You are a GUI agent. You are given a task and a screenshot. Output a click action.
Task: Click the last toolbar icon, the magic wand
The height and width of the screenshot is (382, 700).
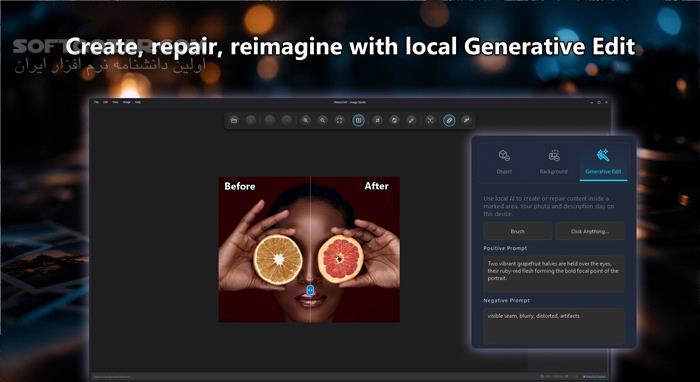[467, 120]
